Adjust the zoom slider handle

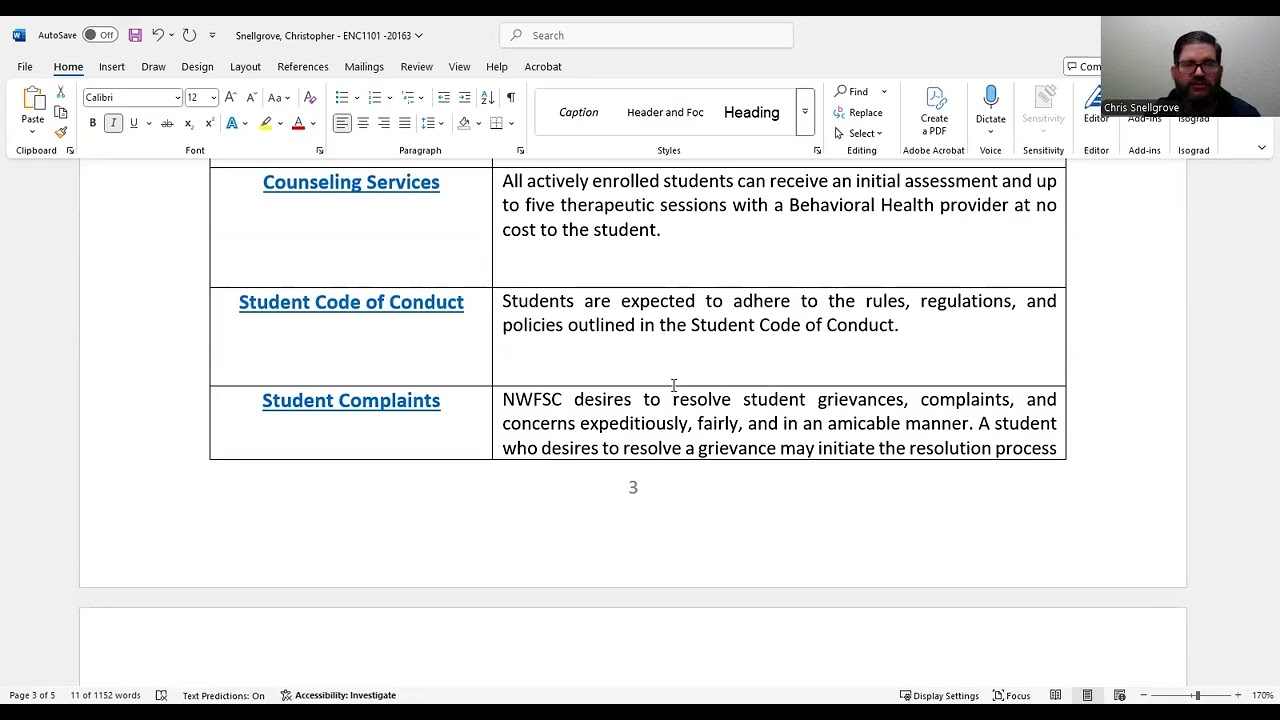[x=1197, y=695]
